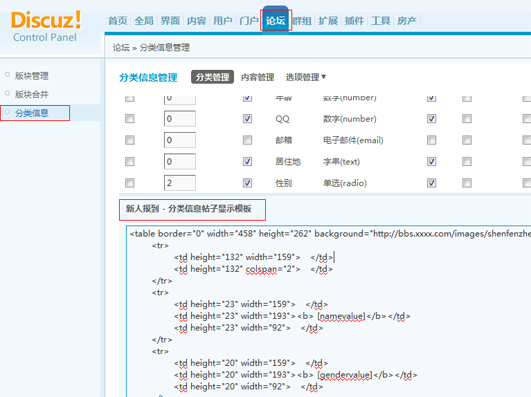Switch to the 论坛 top tab
Viewport: 531px width, 397px height.
coord(276,21)
